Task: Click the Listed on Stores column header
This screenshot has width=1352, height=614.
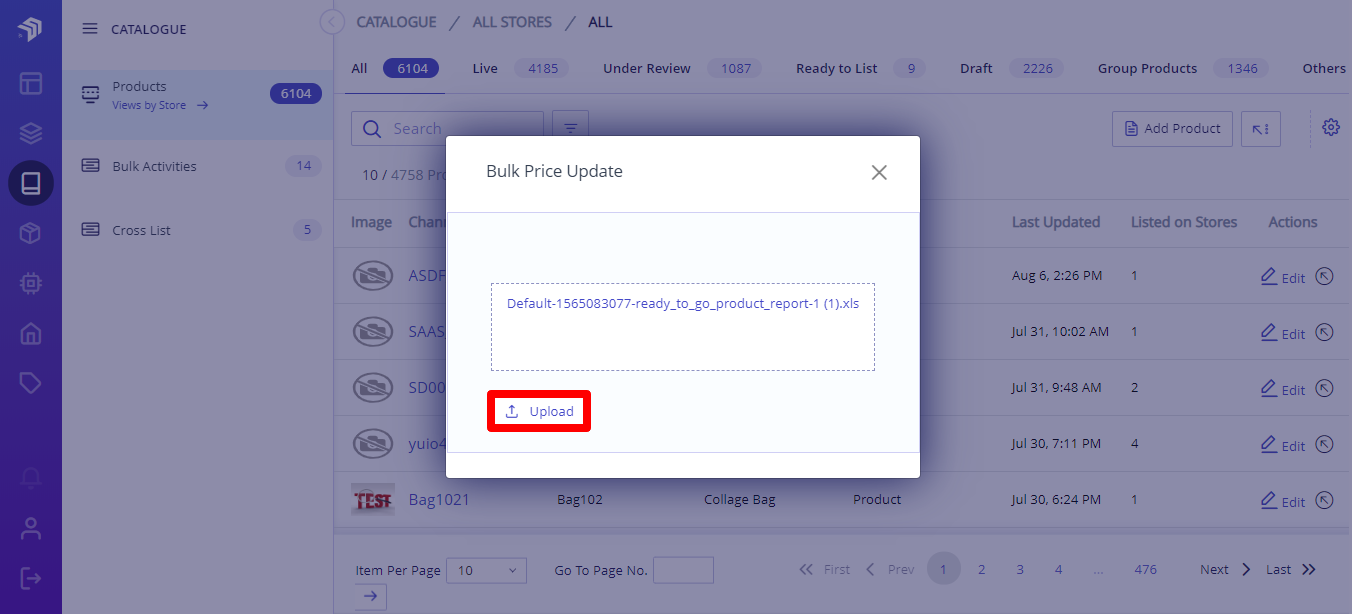Action: tap(1184, 222)
